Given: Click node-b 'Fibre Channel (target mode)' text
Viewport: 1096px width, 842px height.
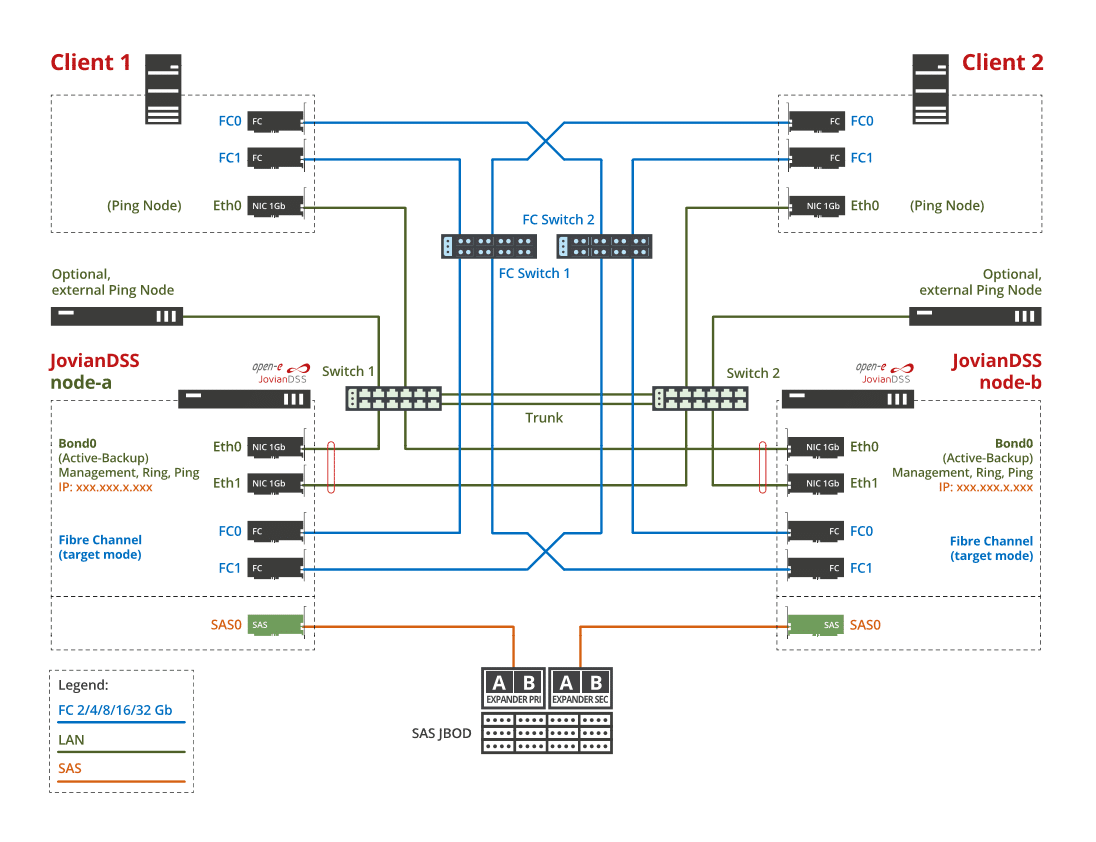Looking at the screenshot, I should [x=991, y=549].
